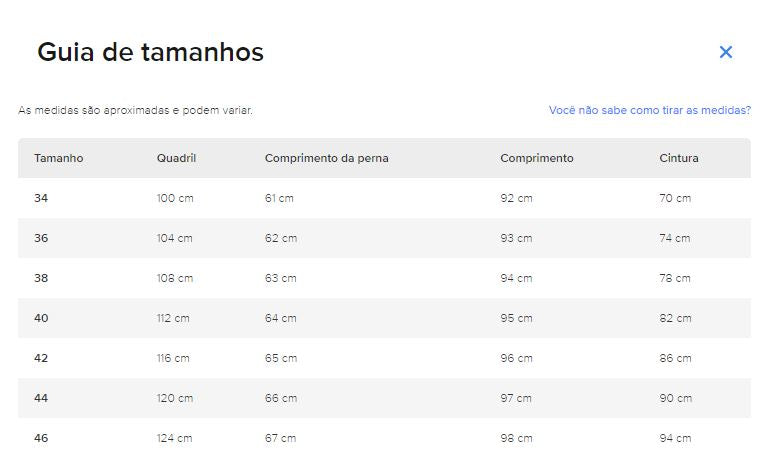This screenshot has height=470, width=772.
Task: Click the 67 cm leg length value
Action: [x=281, y=438]
